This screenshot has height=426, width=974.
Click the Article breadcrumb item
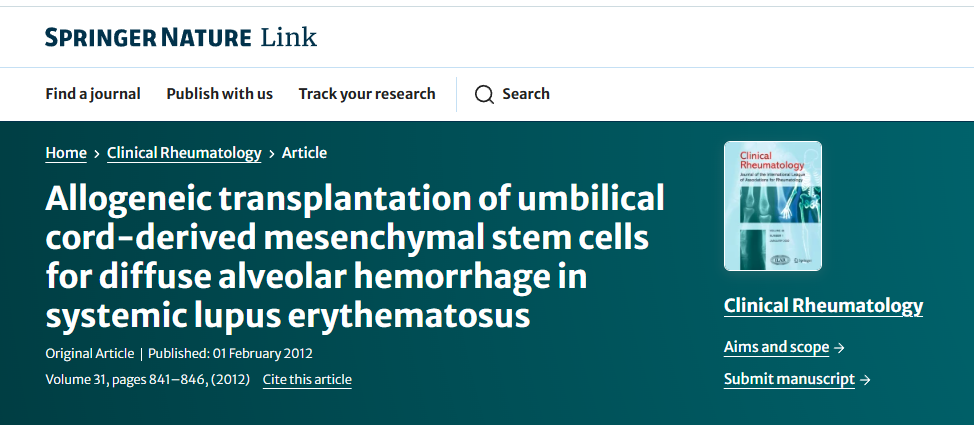click(x=304, y=153)
